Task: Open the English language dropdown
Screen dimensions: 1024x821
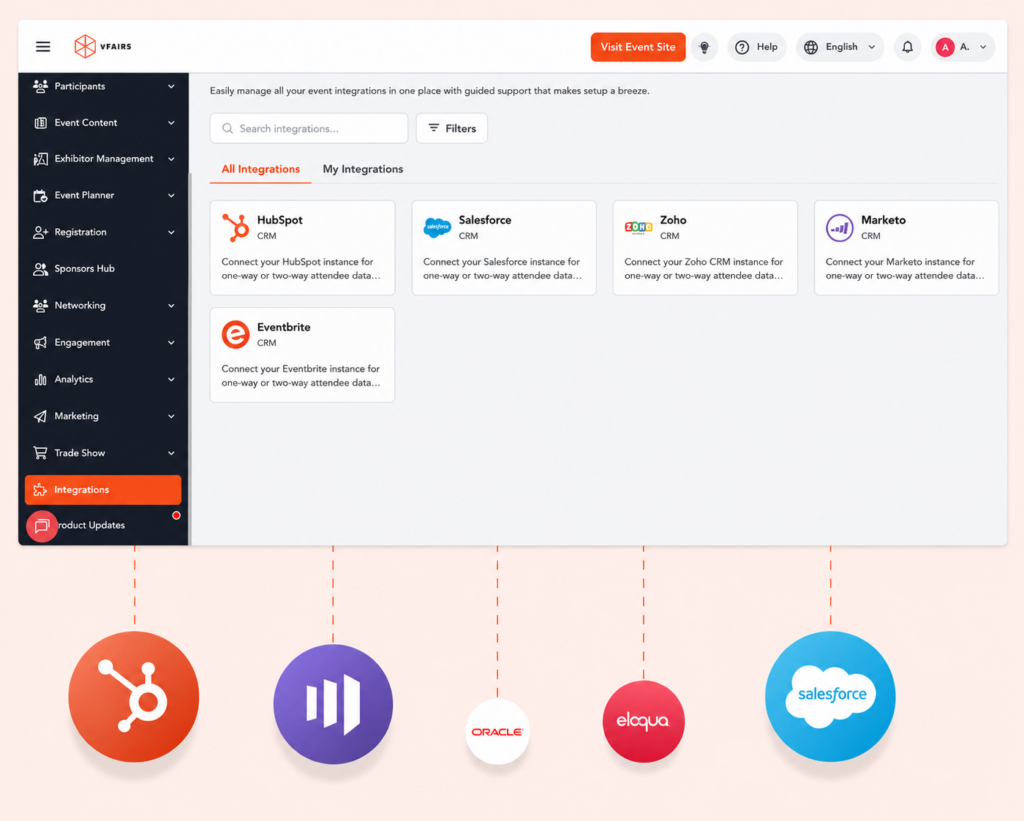Action: tap(840, 47)
